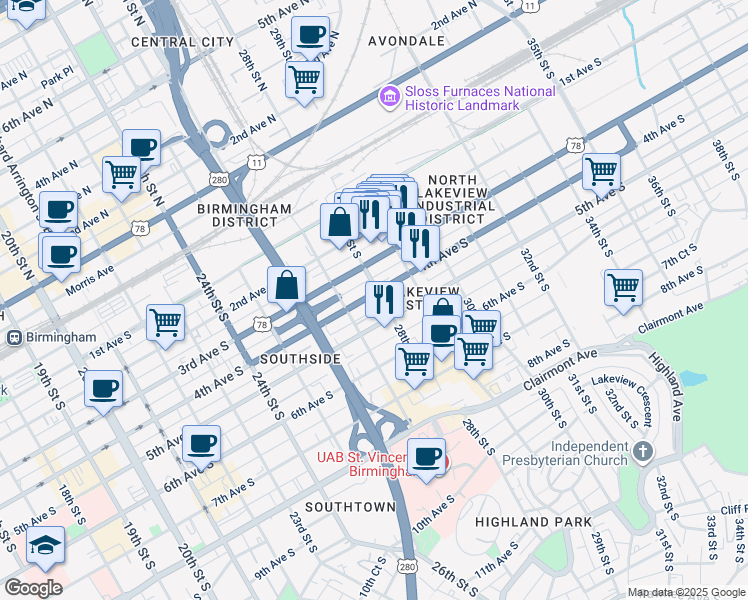
Task: Click the coffee cup marker between 5th and 6th Ave S
Action: pyautogui.click(x=201, y=445)
